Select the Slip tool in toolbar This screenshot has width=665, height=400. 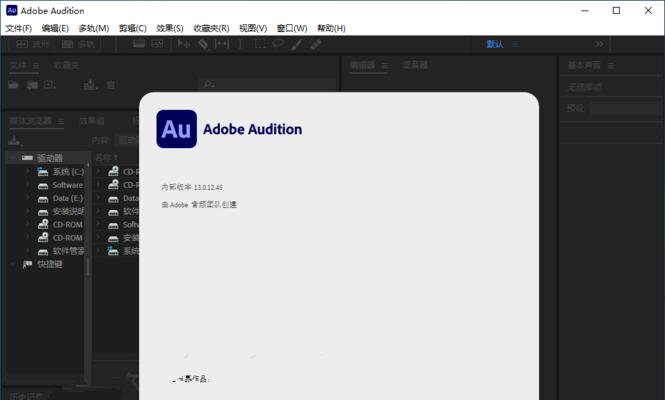point(222,44)
